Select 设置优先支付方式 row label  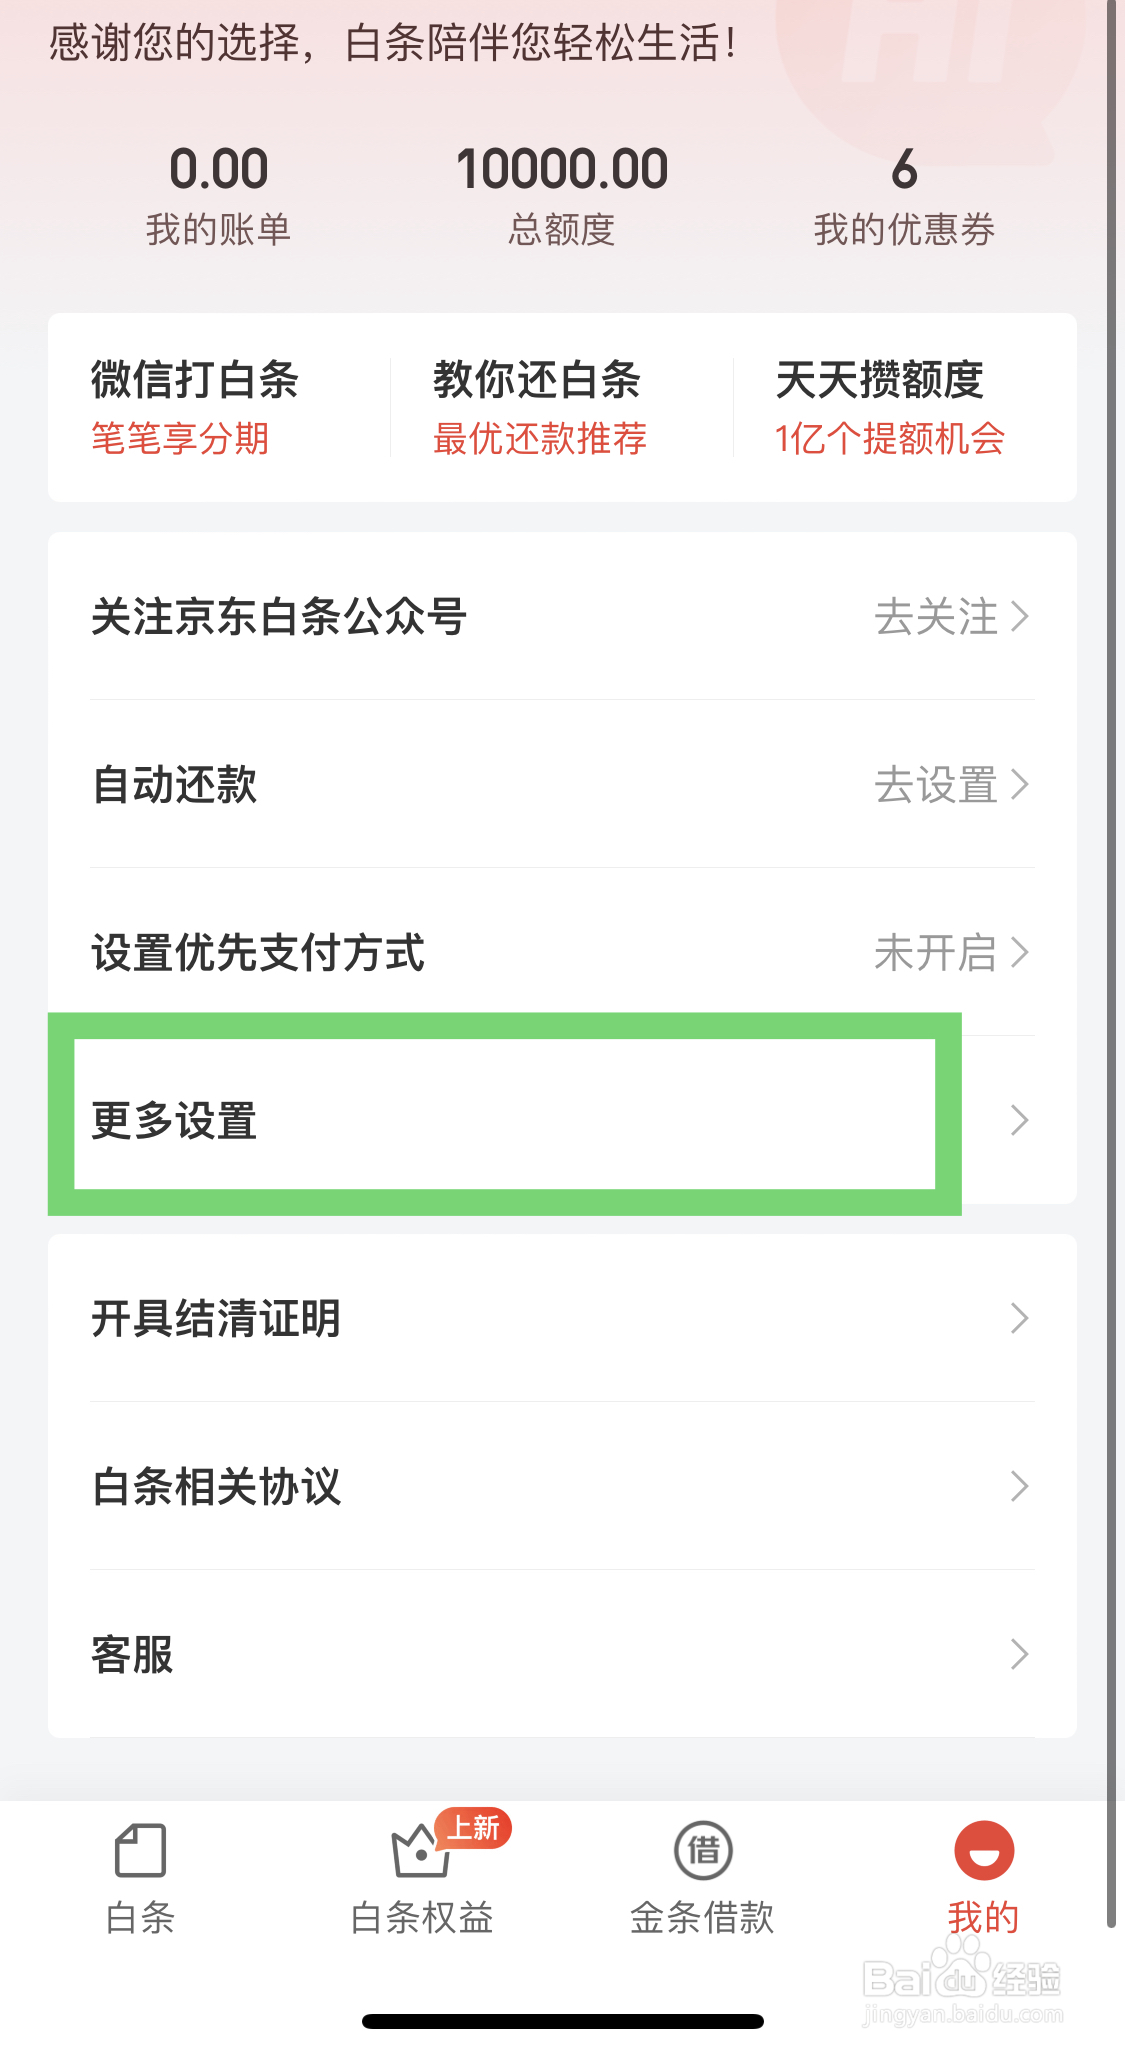pos(258,952)
